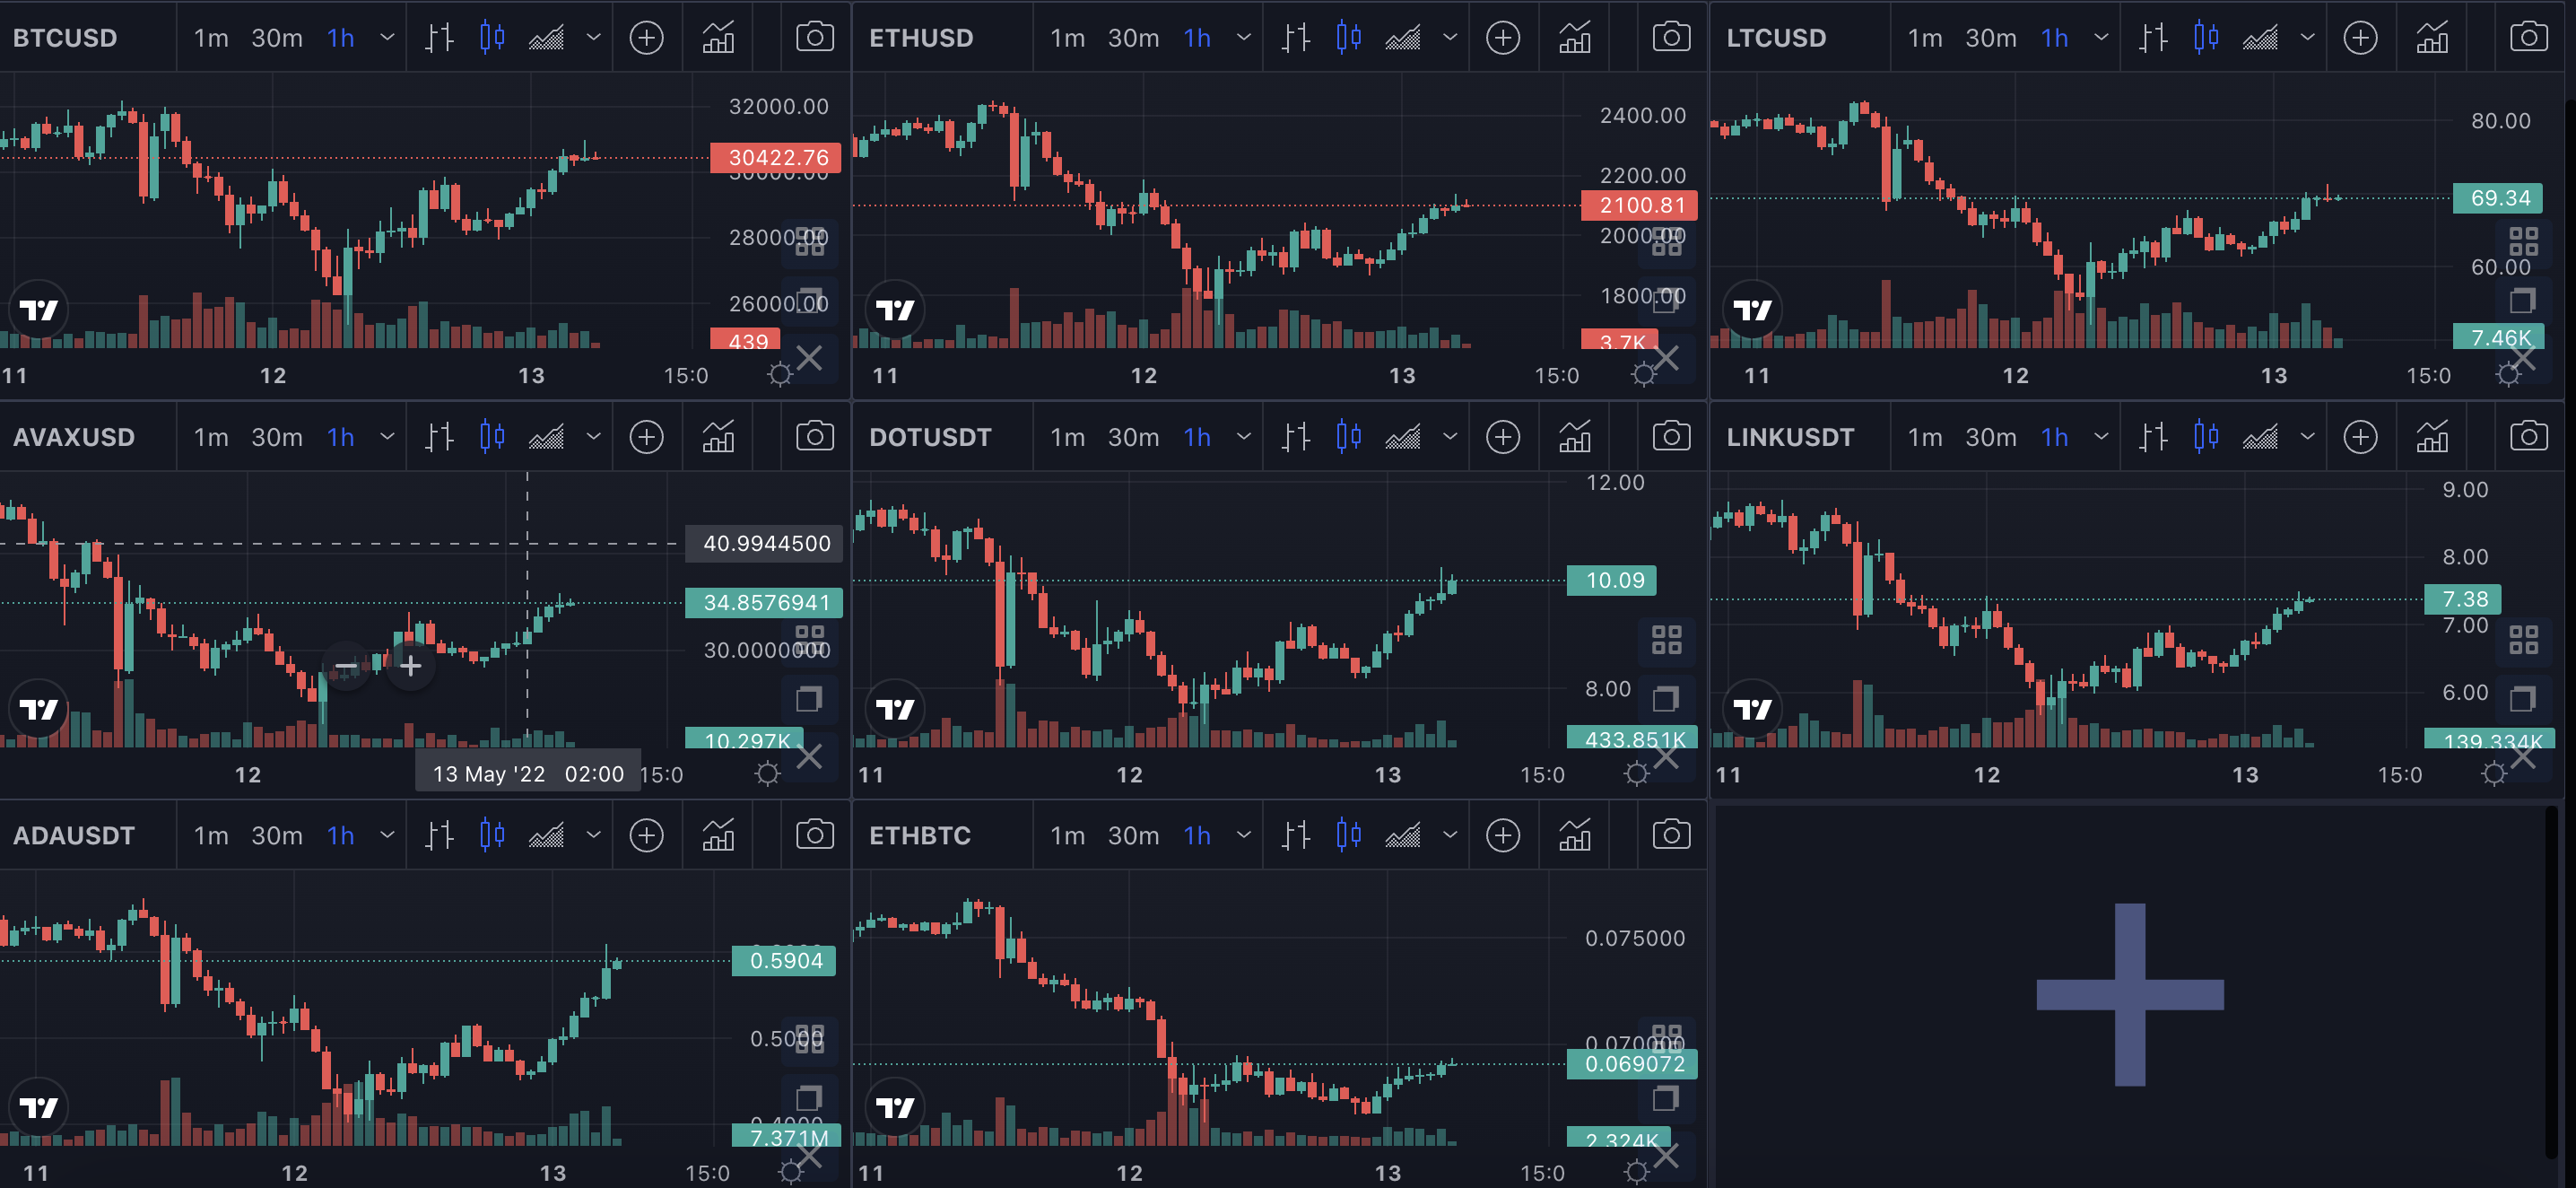The image size is (2576, 1188).
Task: Select area chart style on the LINKUSDT chart
Action: 2259,437
